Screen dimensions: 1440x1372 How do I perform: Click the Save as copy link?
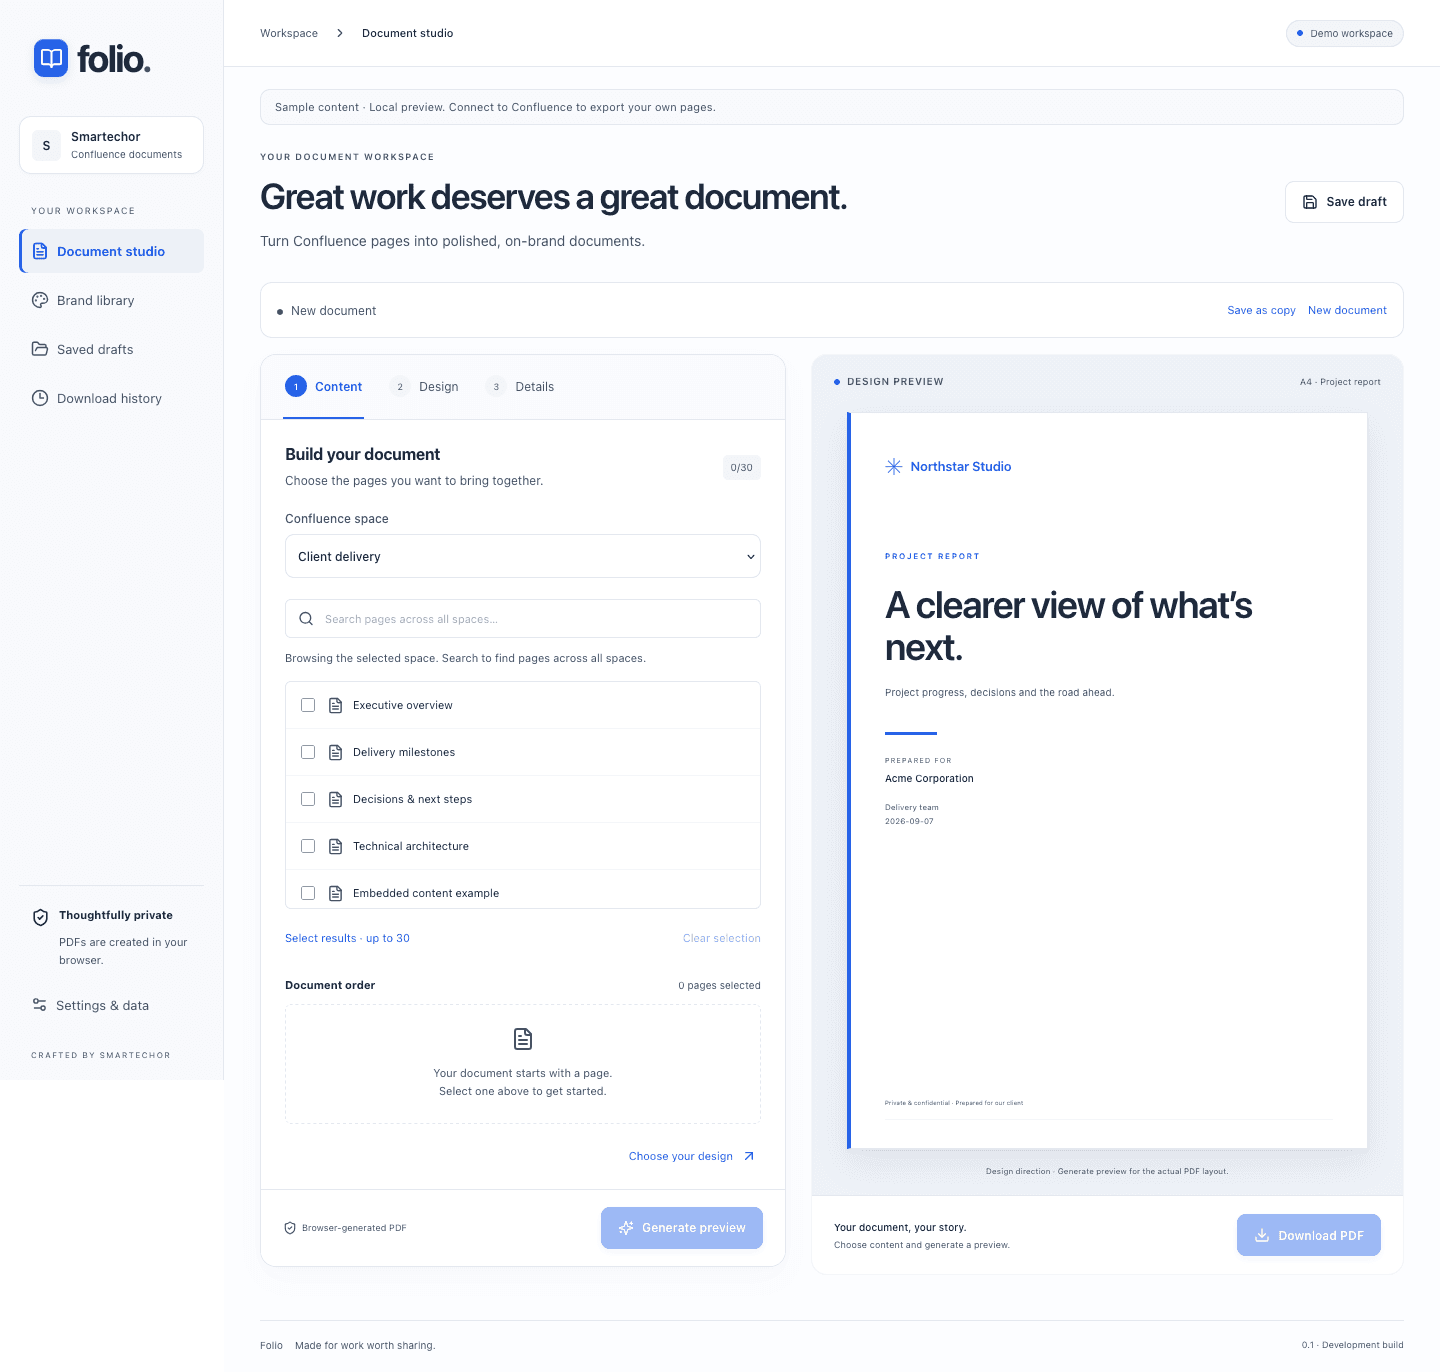coord(1261,310)
